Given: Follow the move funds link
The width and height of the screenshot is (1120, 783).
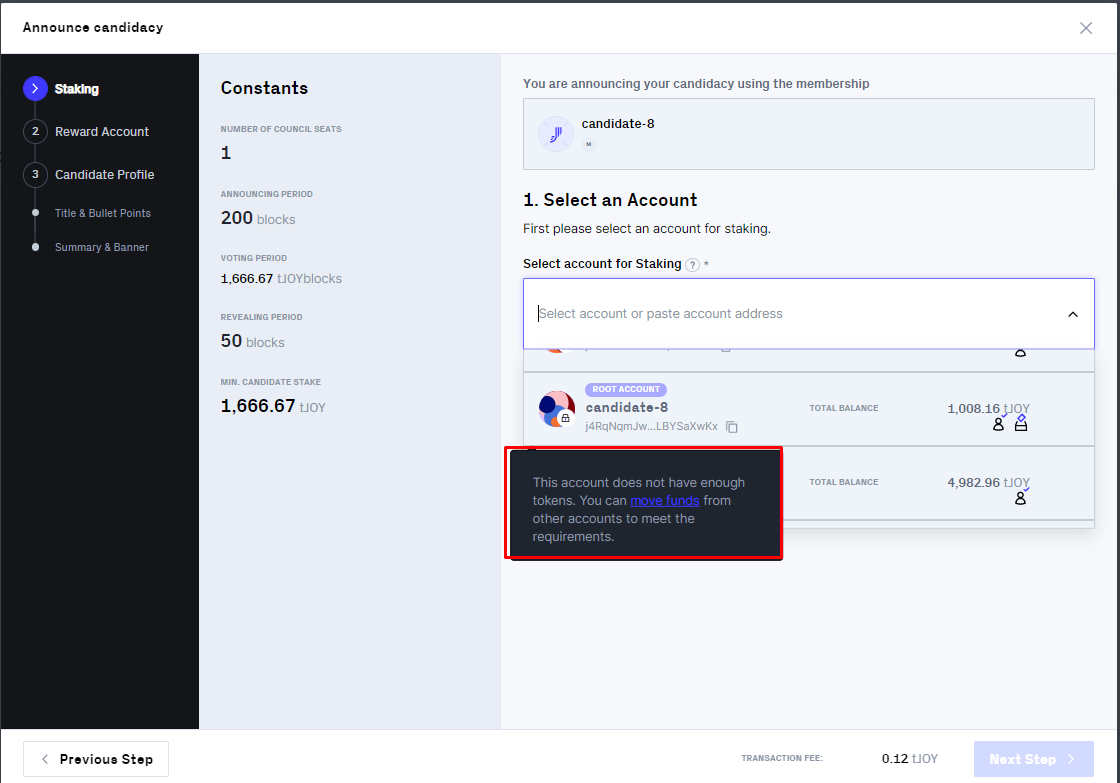Looking at the screenshot, I should pyautogui.click(x=664, y=501).
